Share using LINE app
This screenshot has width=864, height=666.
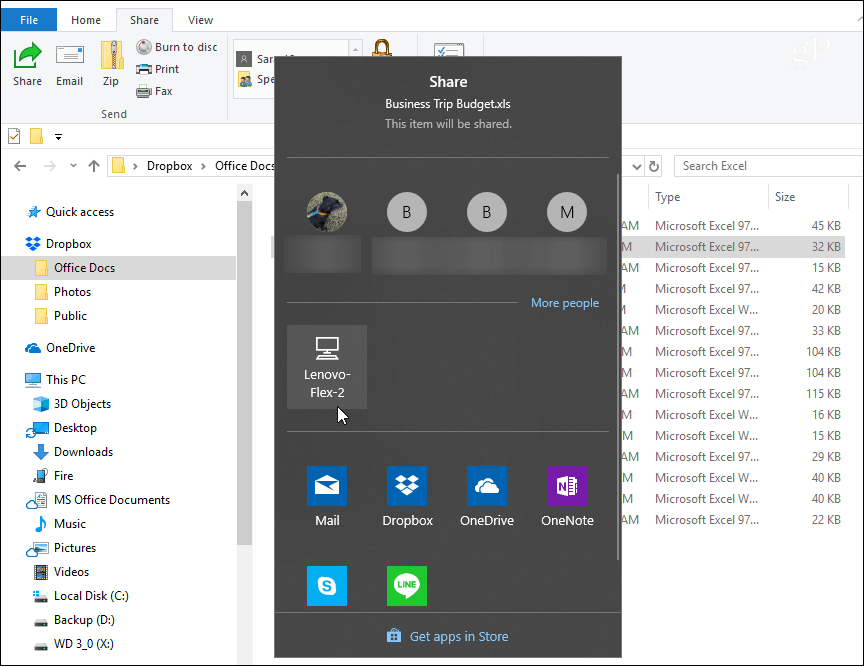click(407, 586)
